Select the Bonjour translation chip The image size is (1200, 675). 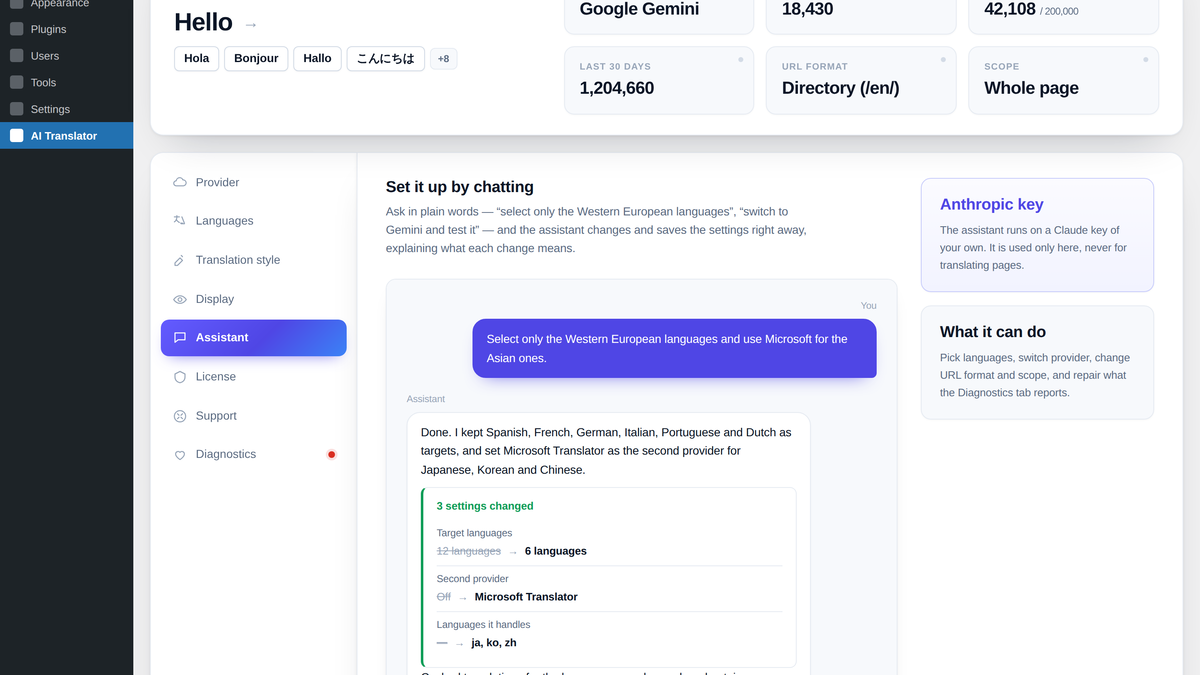click(256, 58)
